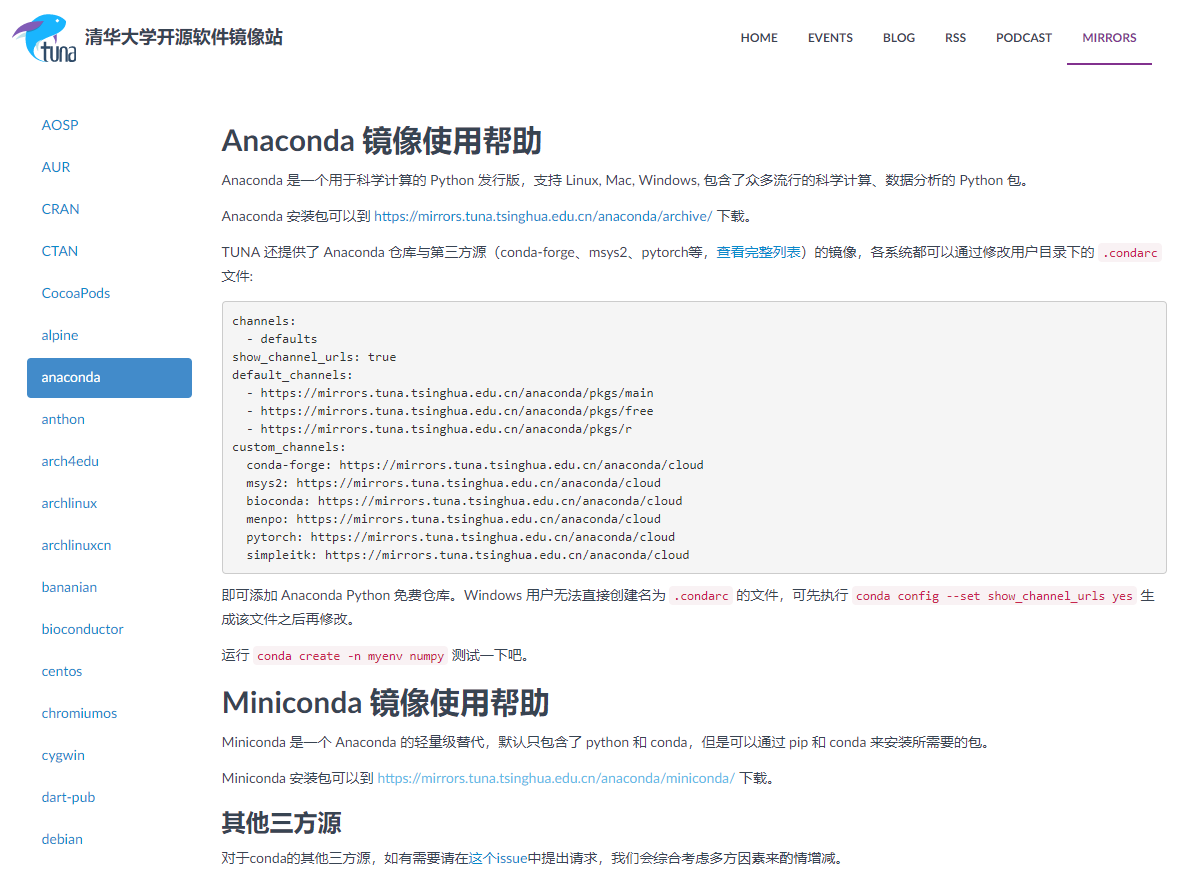Click the TUNA fish logo
Viewport: 1182px width, 871px height.
[x=44, y=38]
